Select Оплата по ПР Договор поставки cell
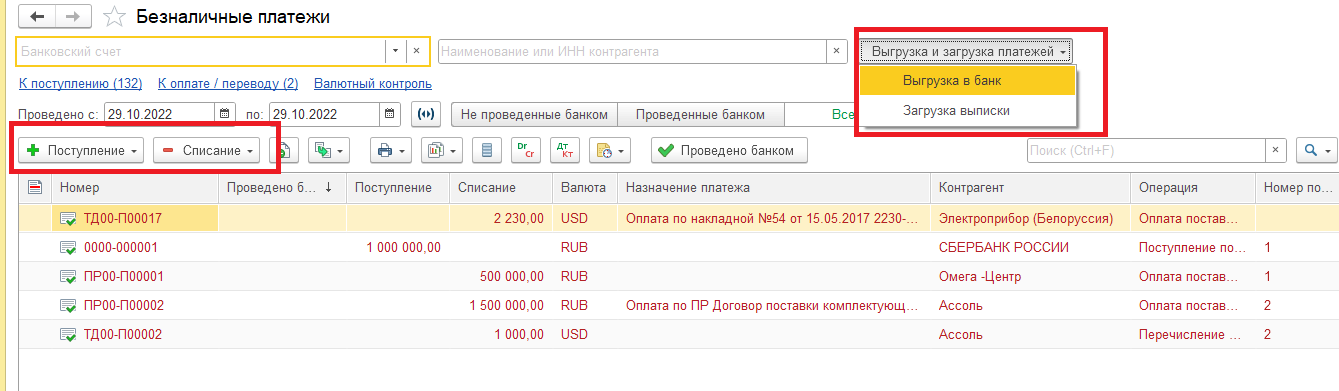This screenshot has width=1339, height=391. (x=774, y=305)
